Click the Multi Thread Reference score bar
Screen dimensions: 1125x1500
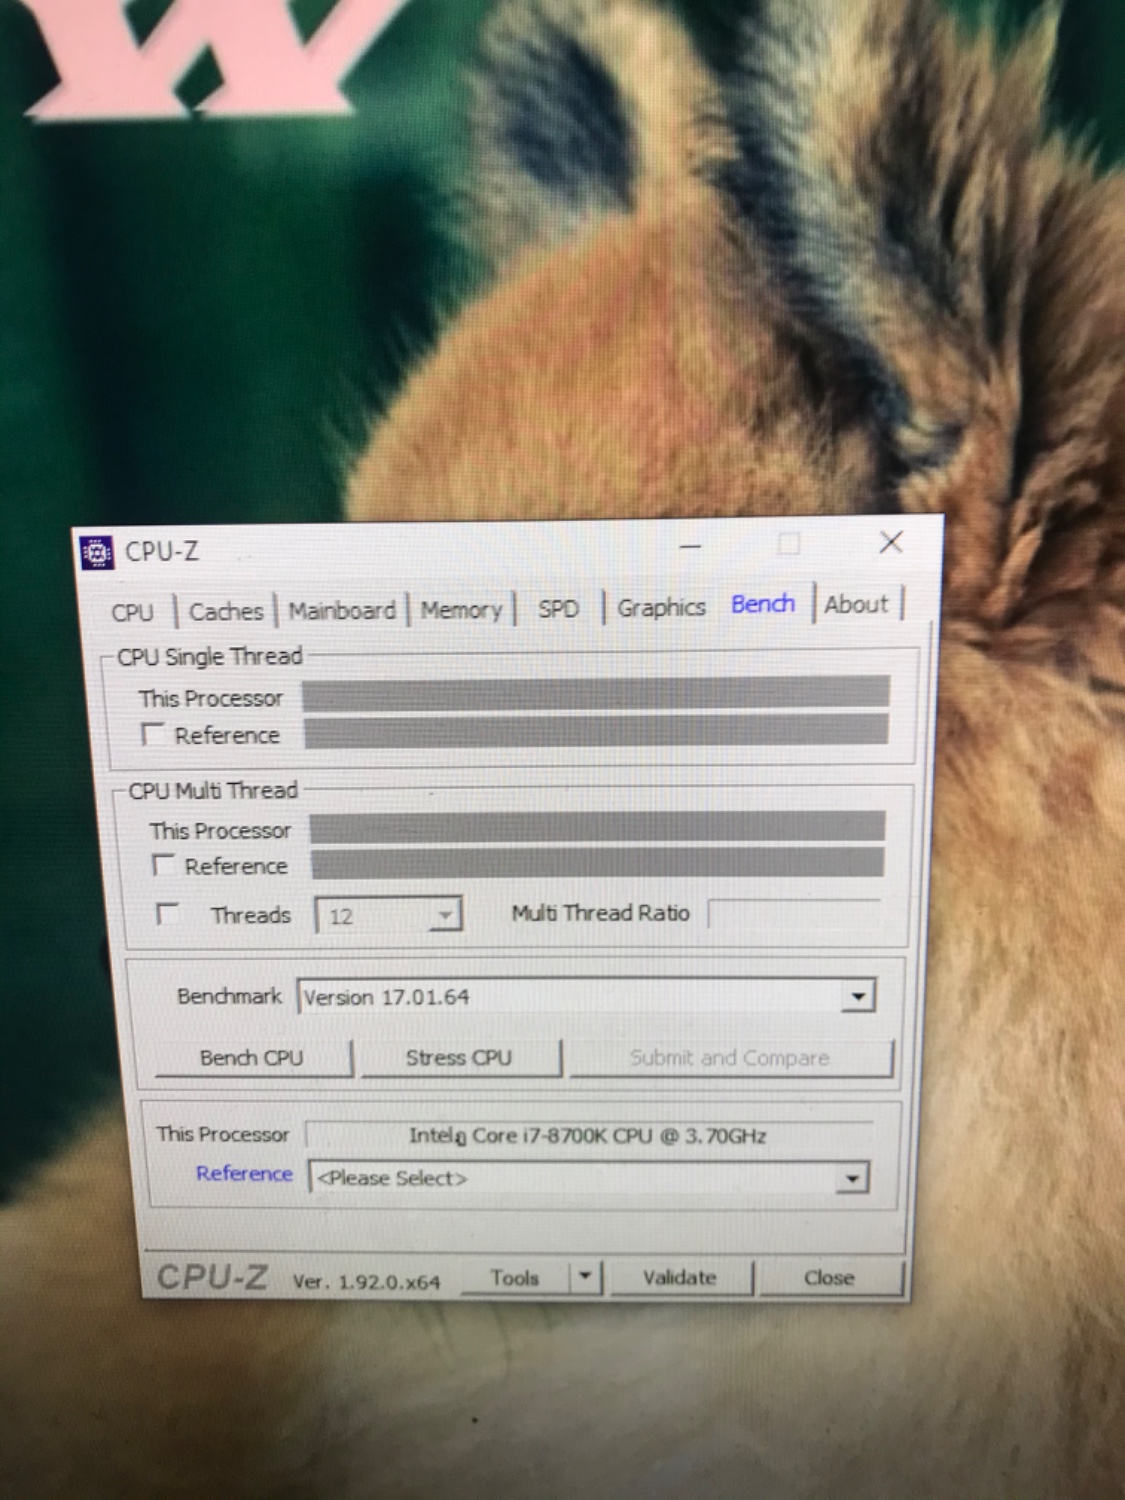coord(597,863)
